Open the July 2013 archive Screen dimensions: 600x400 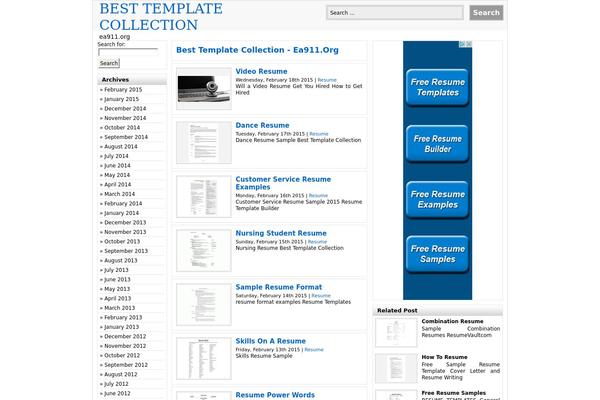116,270
